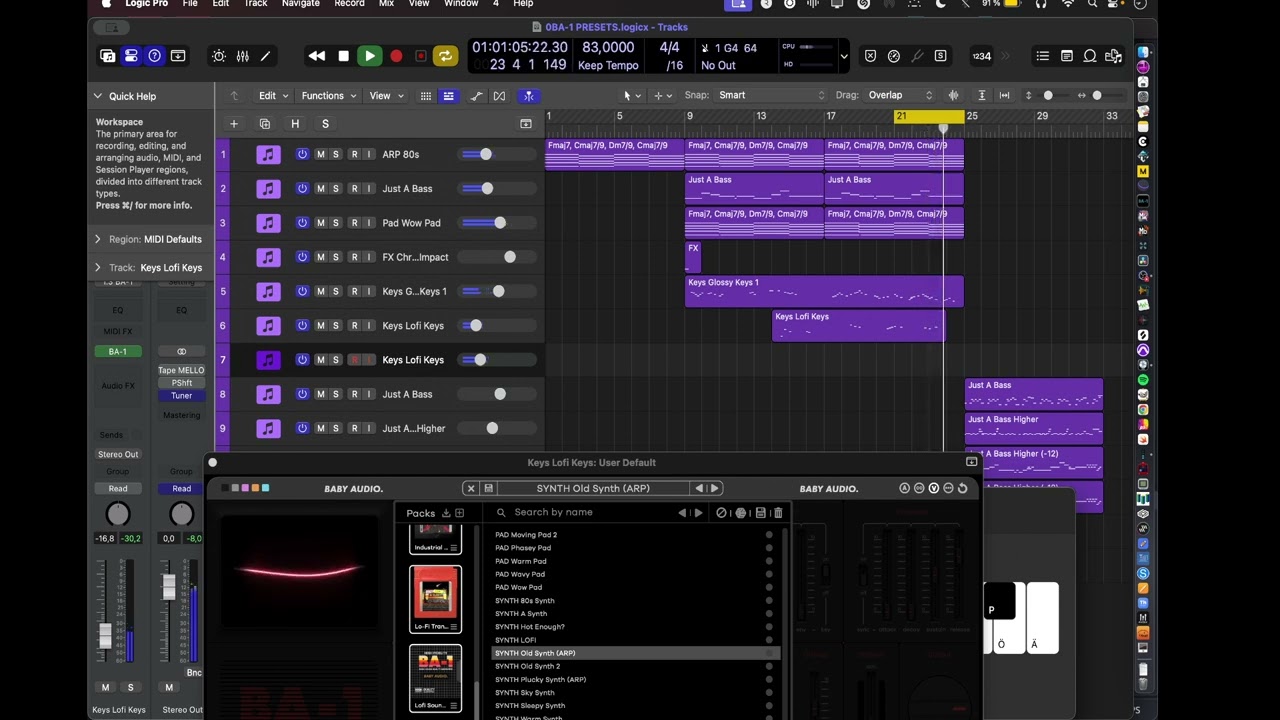Screen dimensions: 1280x720
Task: Delete preset with trash icon
Action: (x=778, y=513)
